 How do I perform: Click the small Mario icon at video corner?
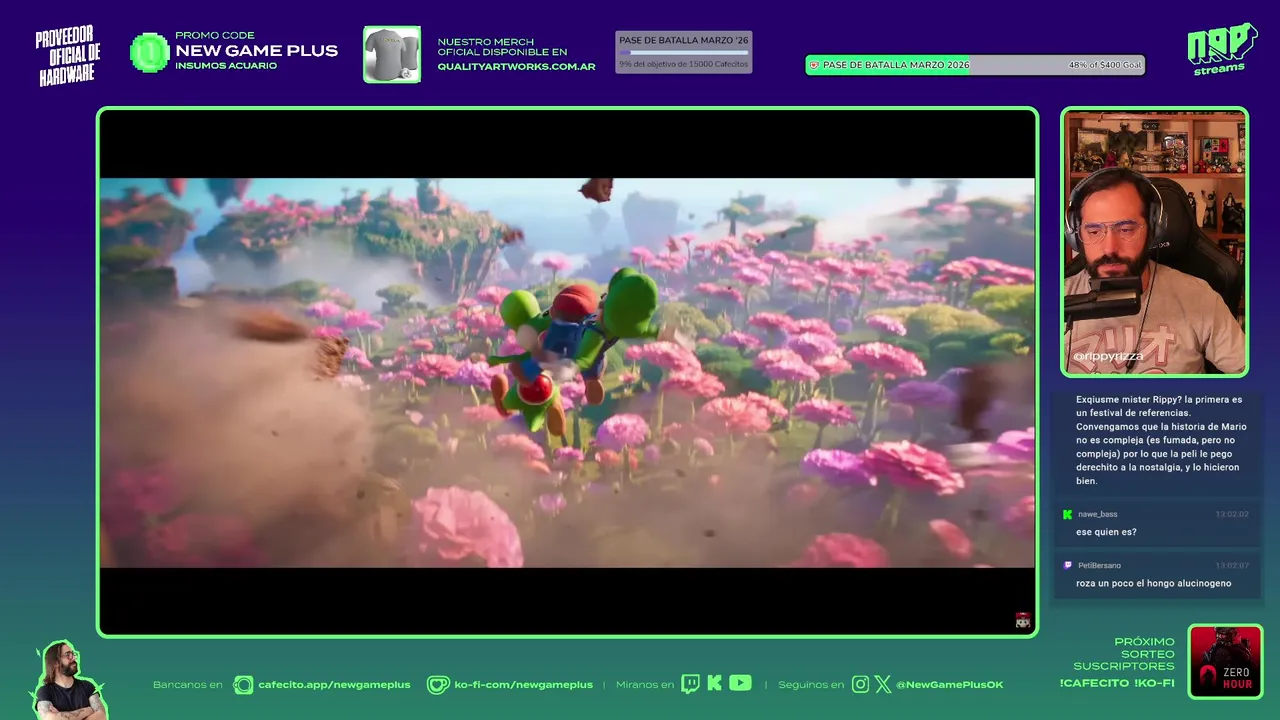click(1022, 621)
